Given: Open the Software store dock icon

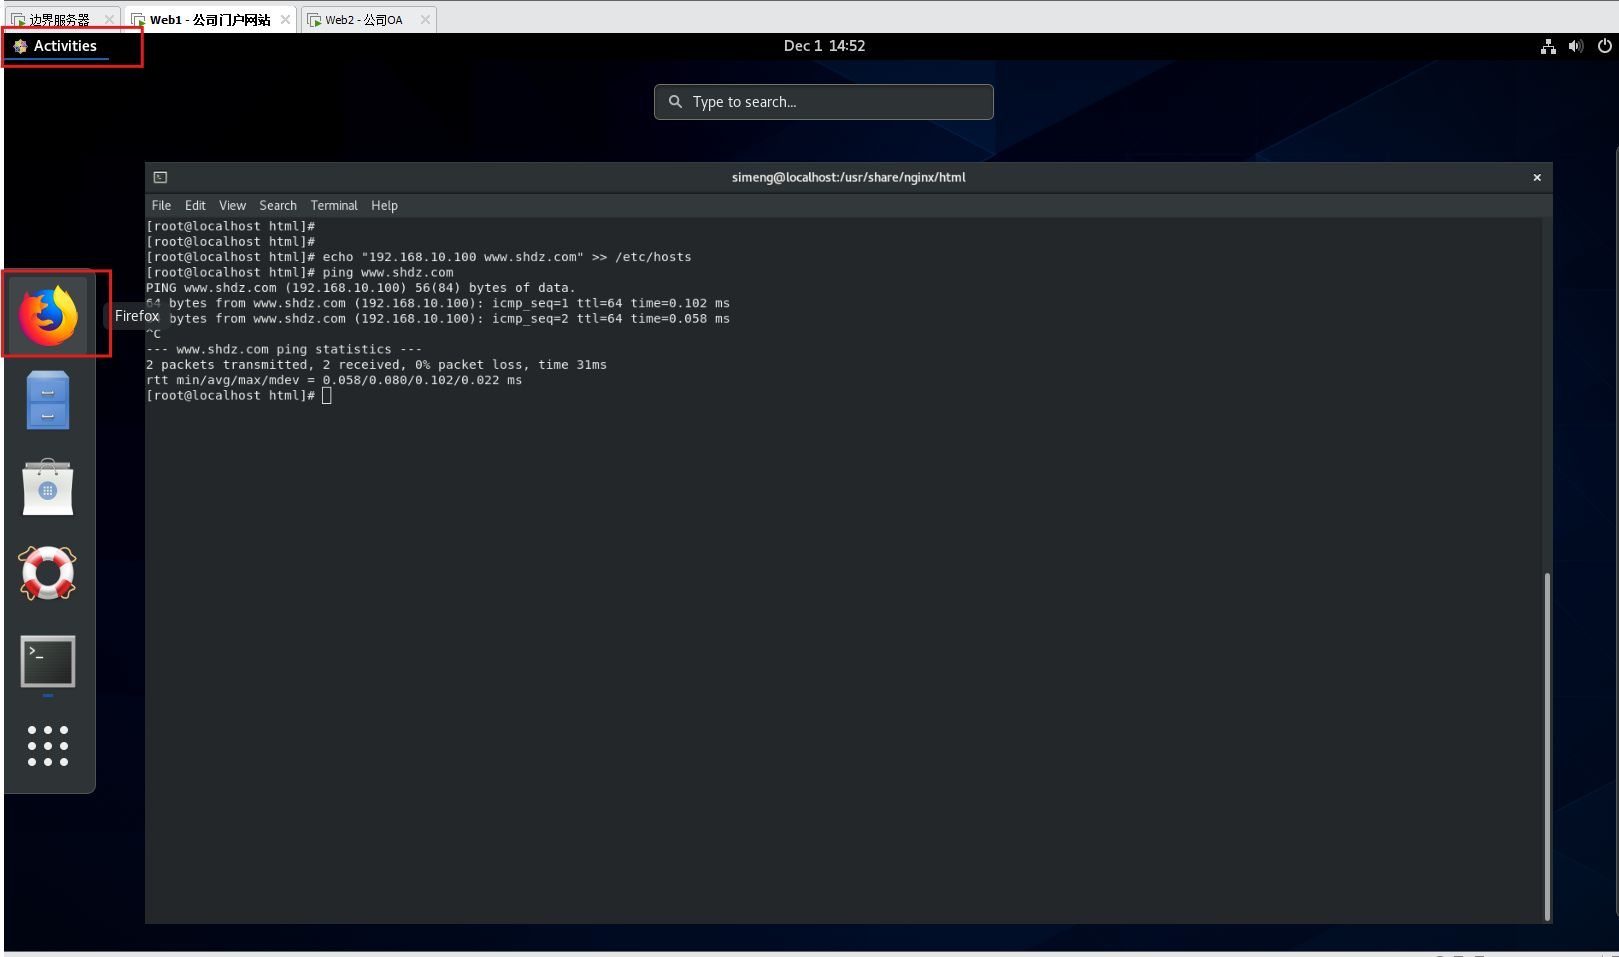Looking at the screenshot, I should [48, 488].
